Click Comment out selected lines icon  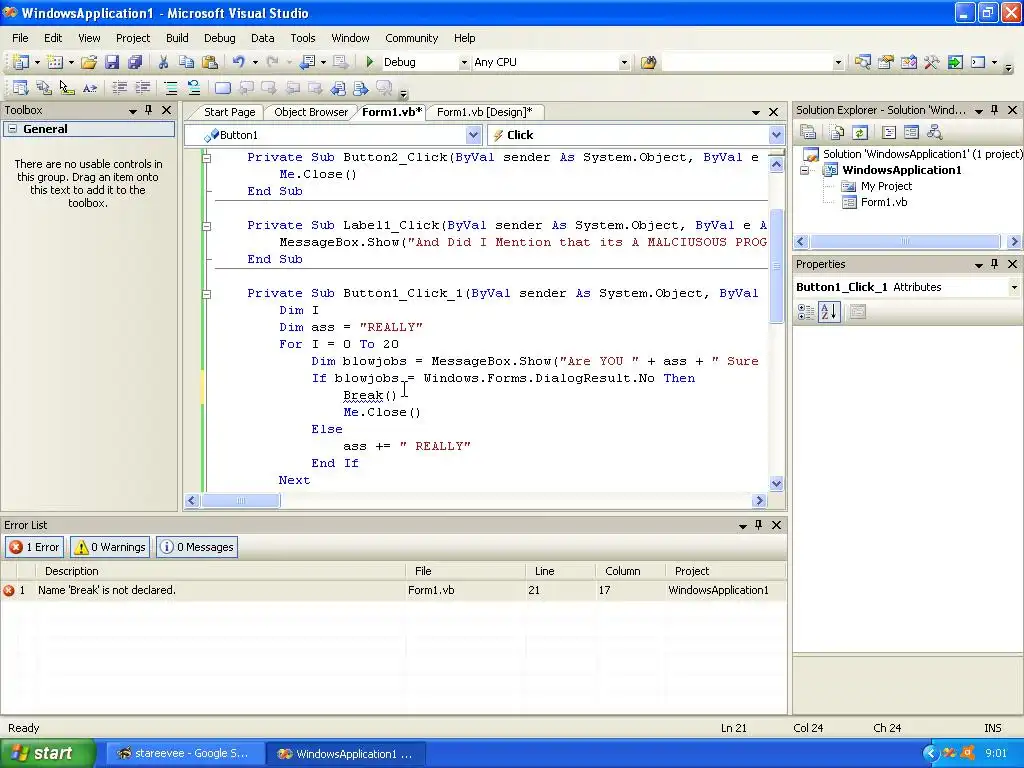(170, 88)
